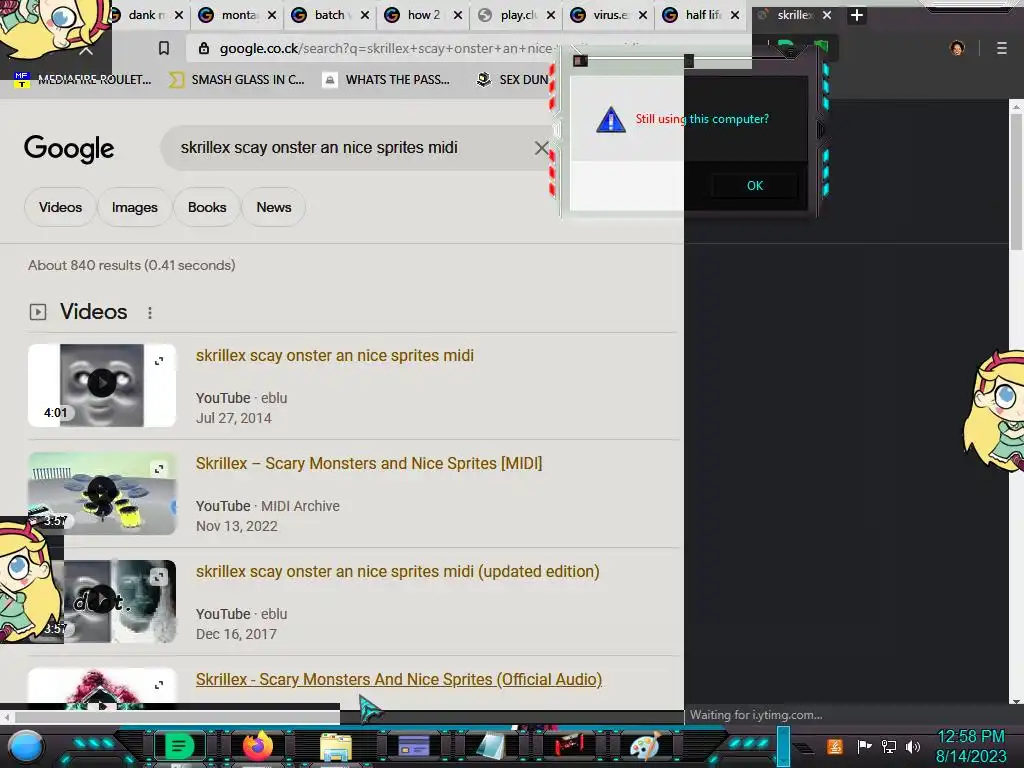
Task: Expand preview on the 4:01 video thumbnail
Action: point(159,360)
